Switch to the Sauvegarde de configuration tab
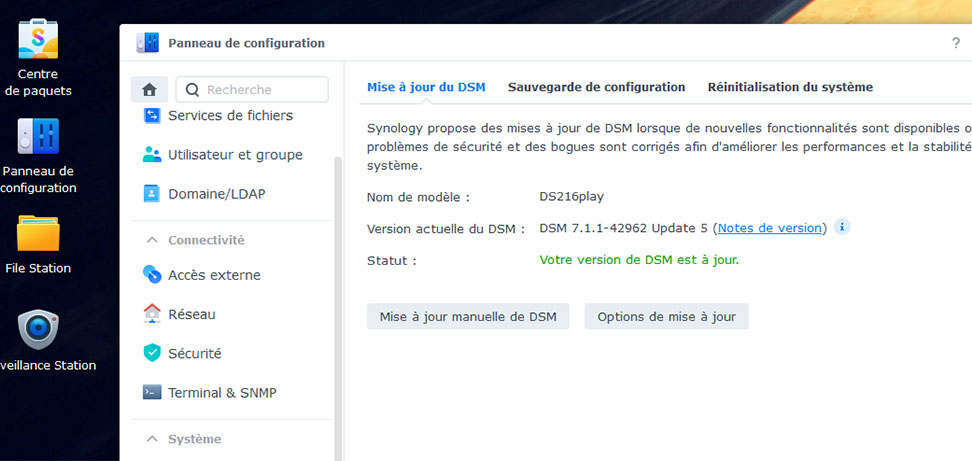 (x=596, y=87)
